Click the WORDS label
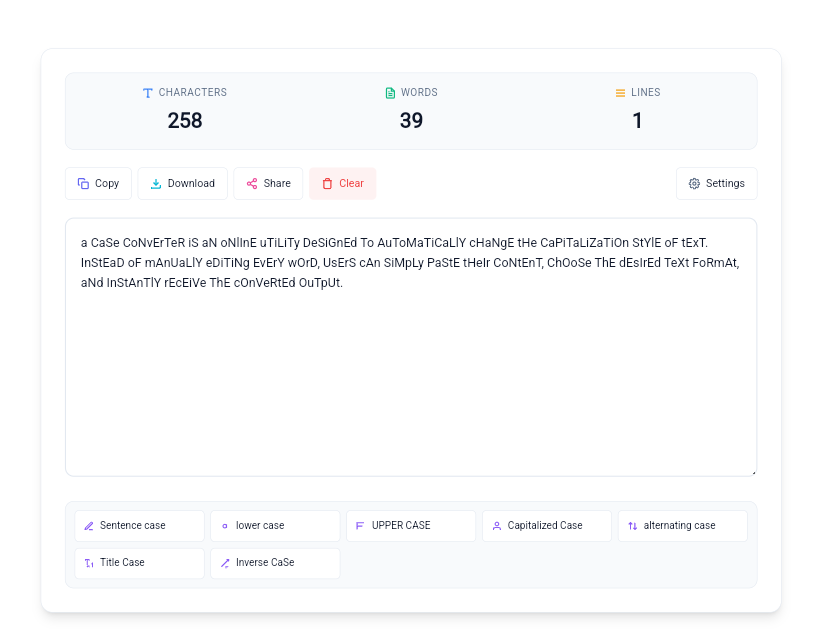The width and height of the screenshot is (832, 630). click(x=419, y=92)
